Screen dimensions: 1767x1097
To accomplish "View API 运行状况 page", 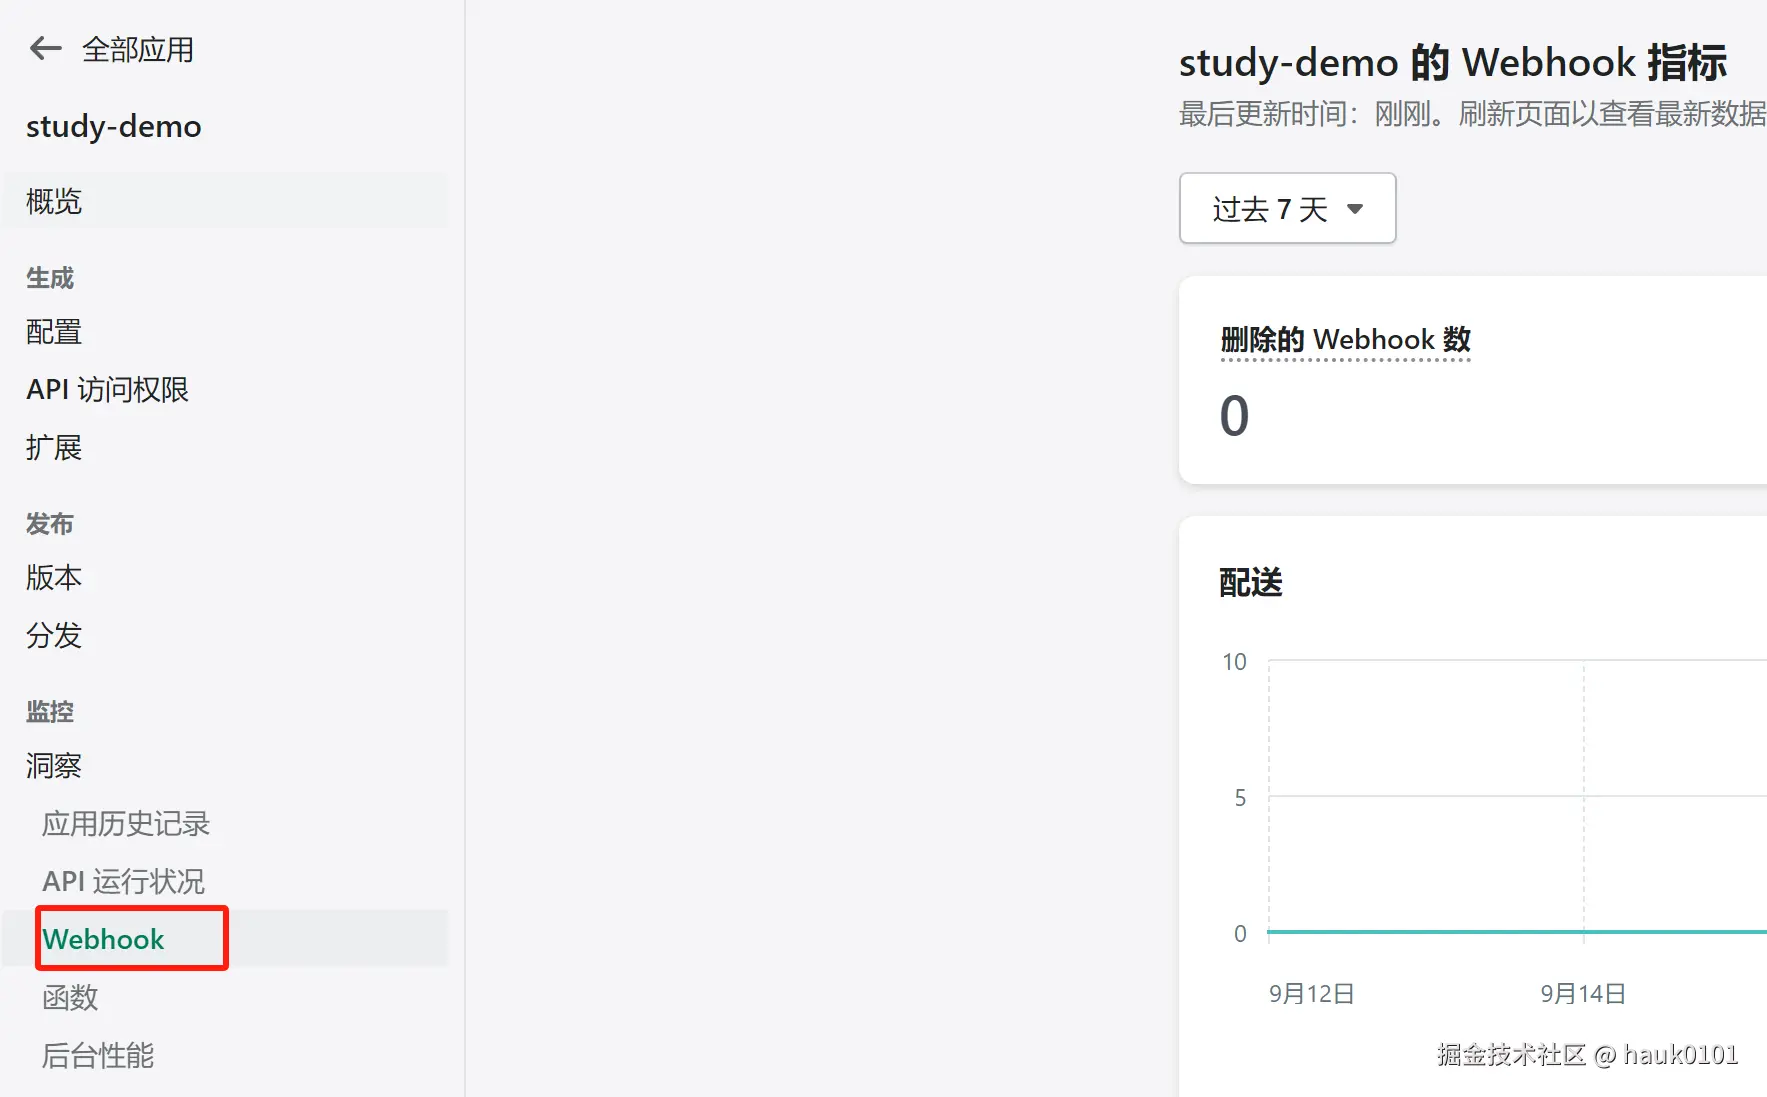I will tap(123, 881).
